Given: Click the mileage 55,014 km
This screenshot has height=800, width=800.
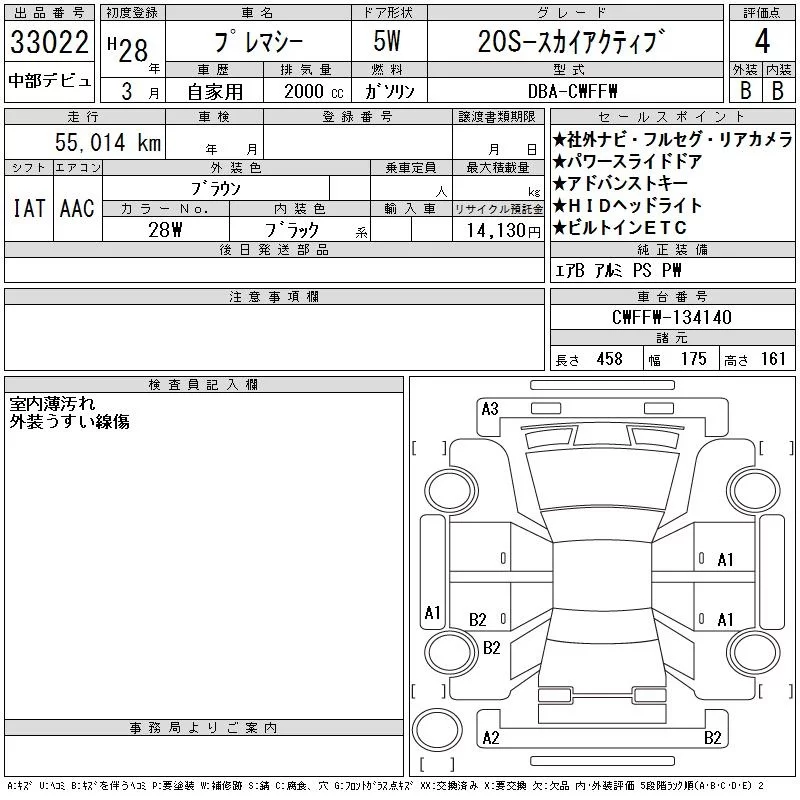Looking at the screenshot, I should [108, 142].
